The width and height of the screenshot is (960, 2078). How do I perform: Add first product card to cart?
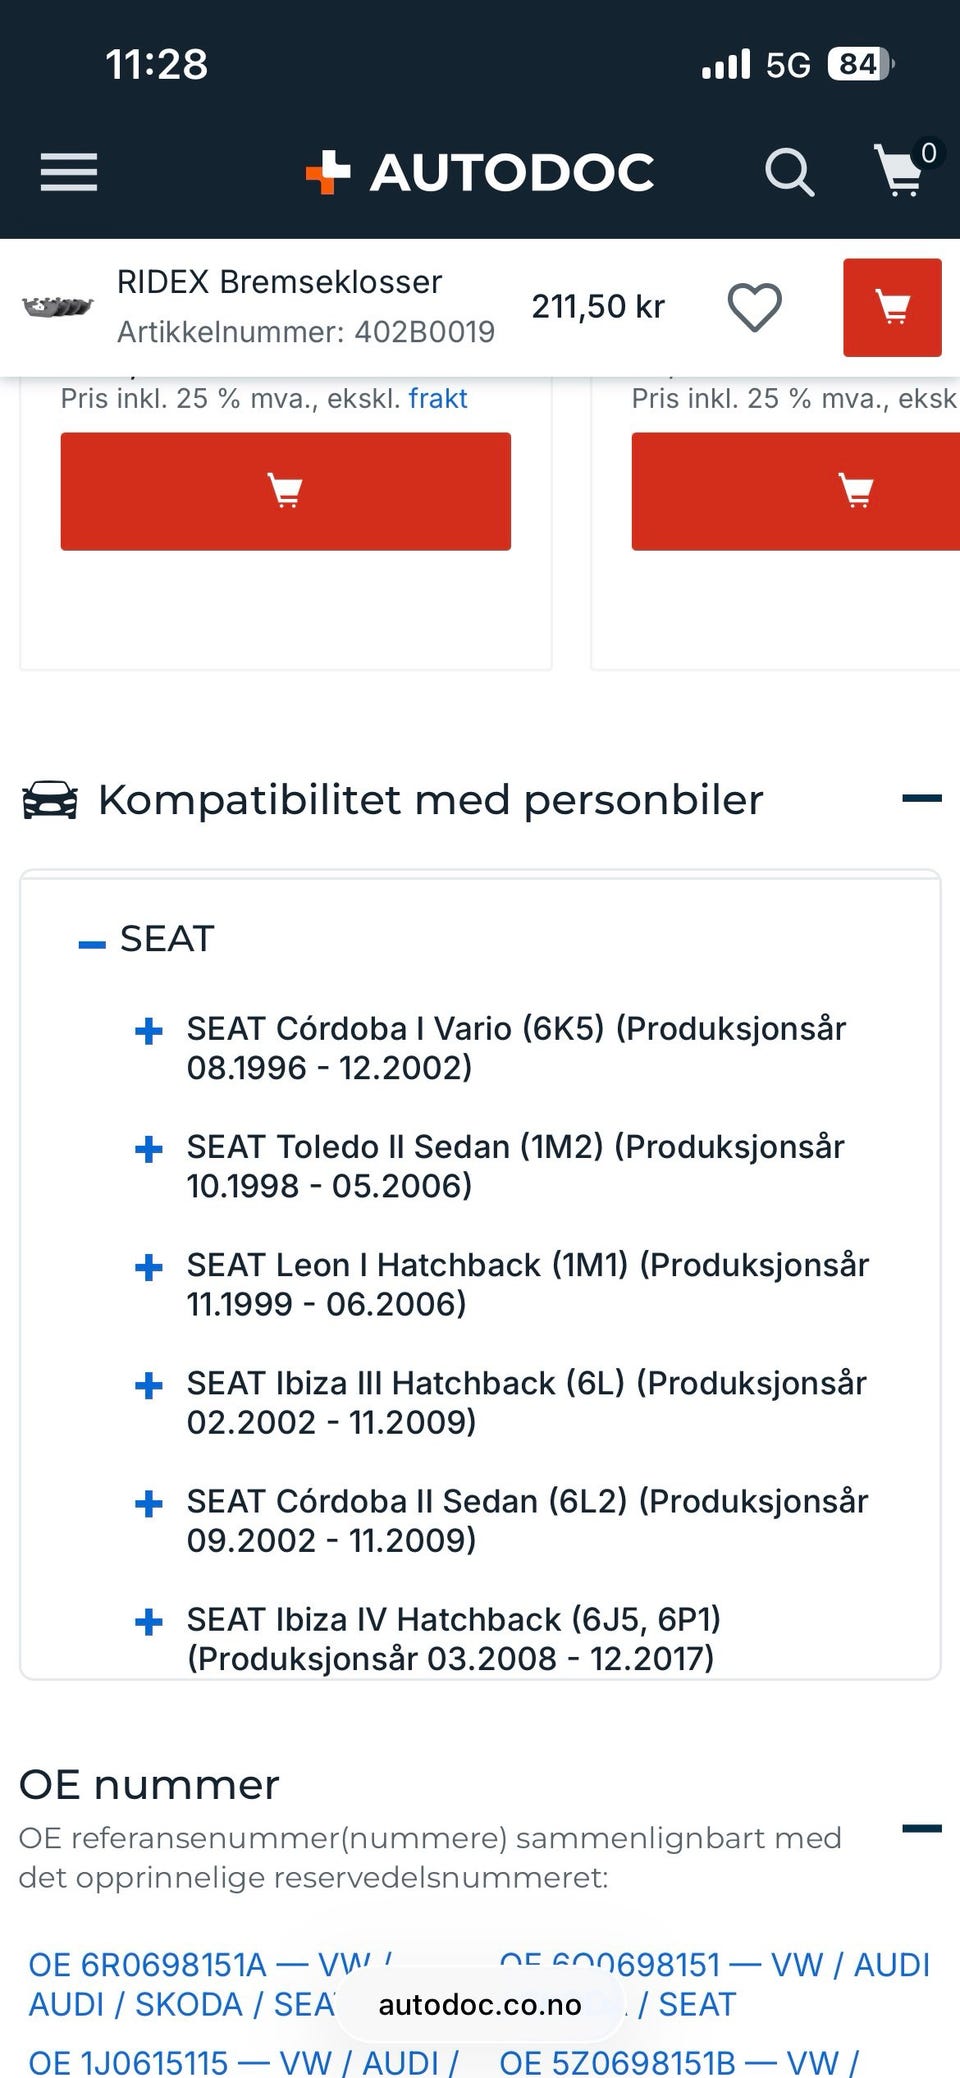tap(285, 491)
